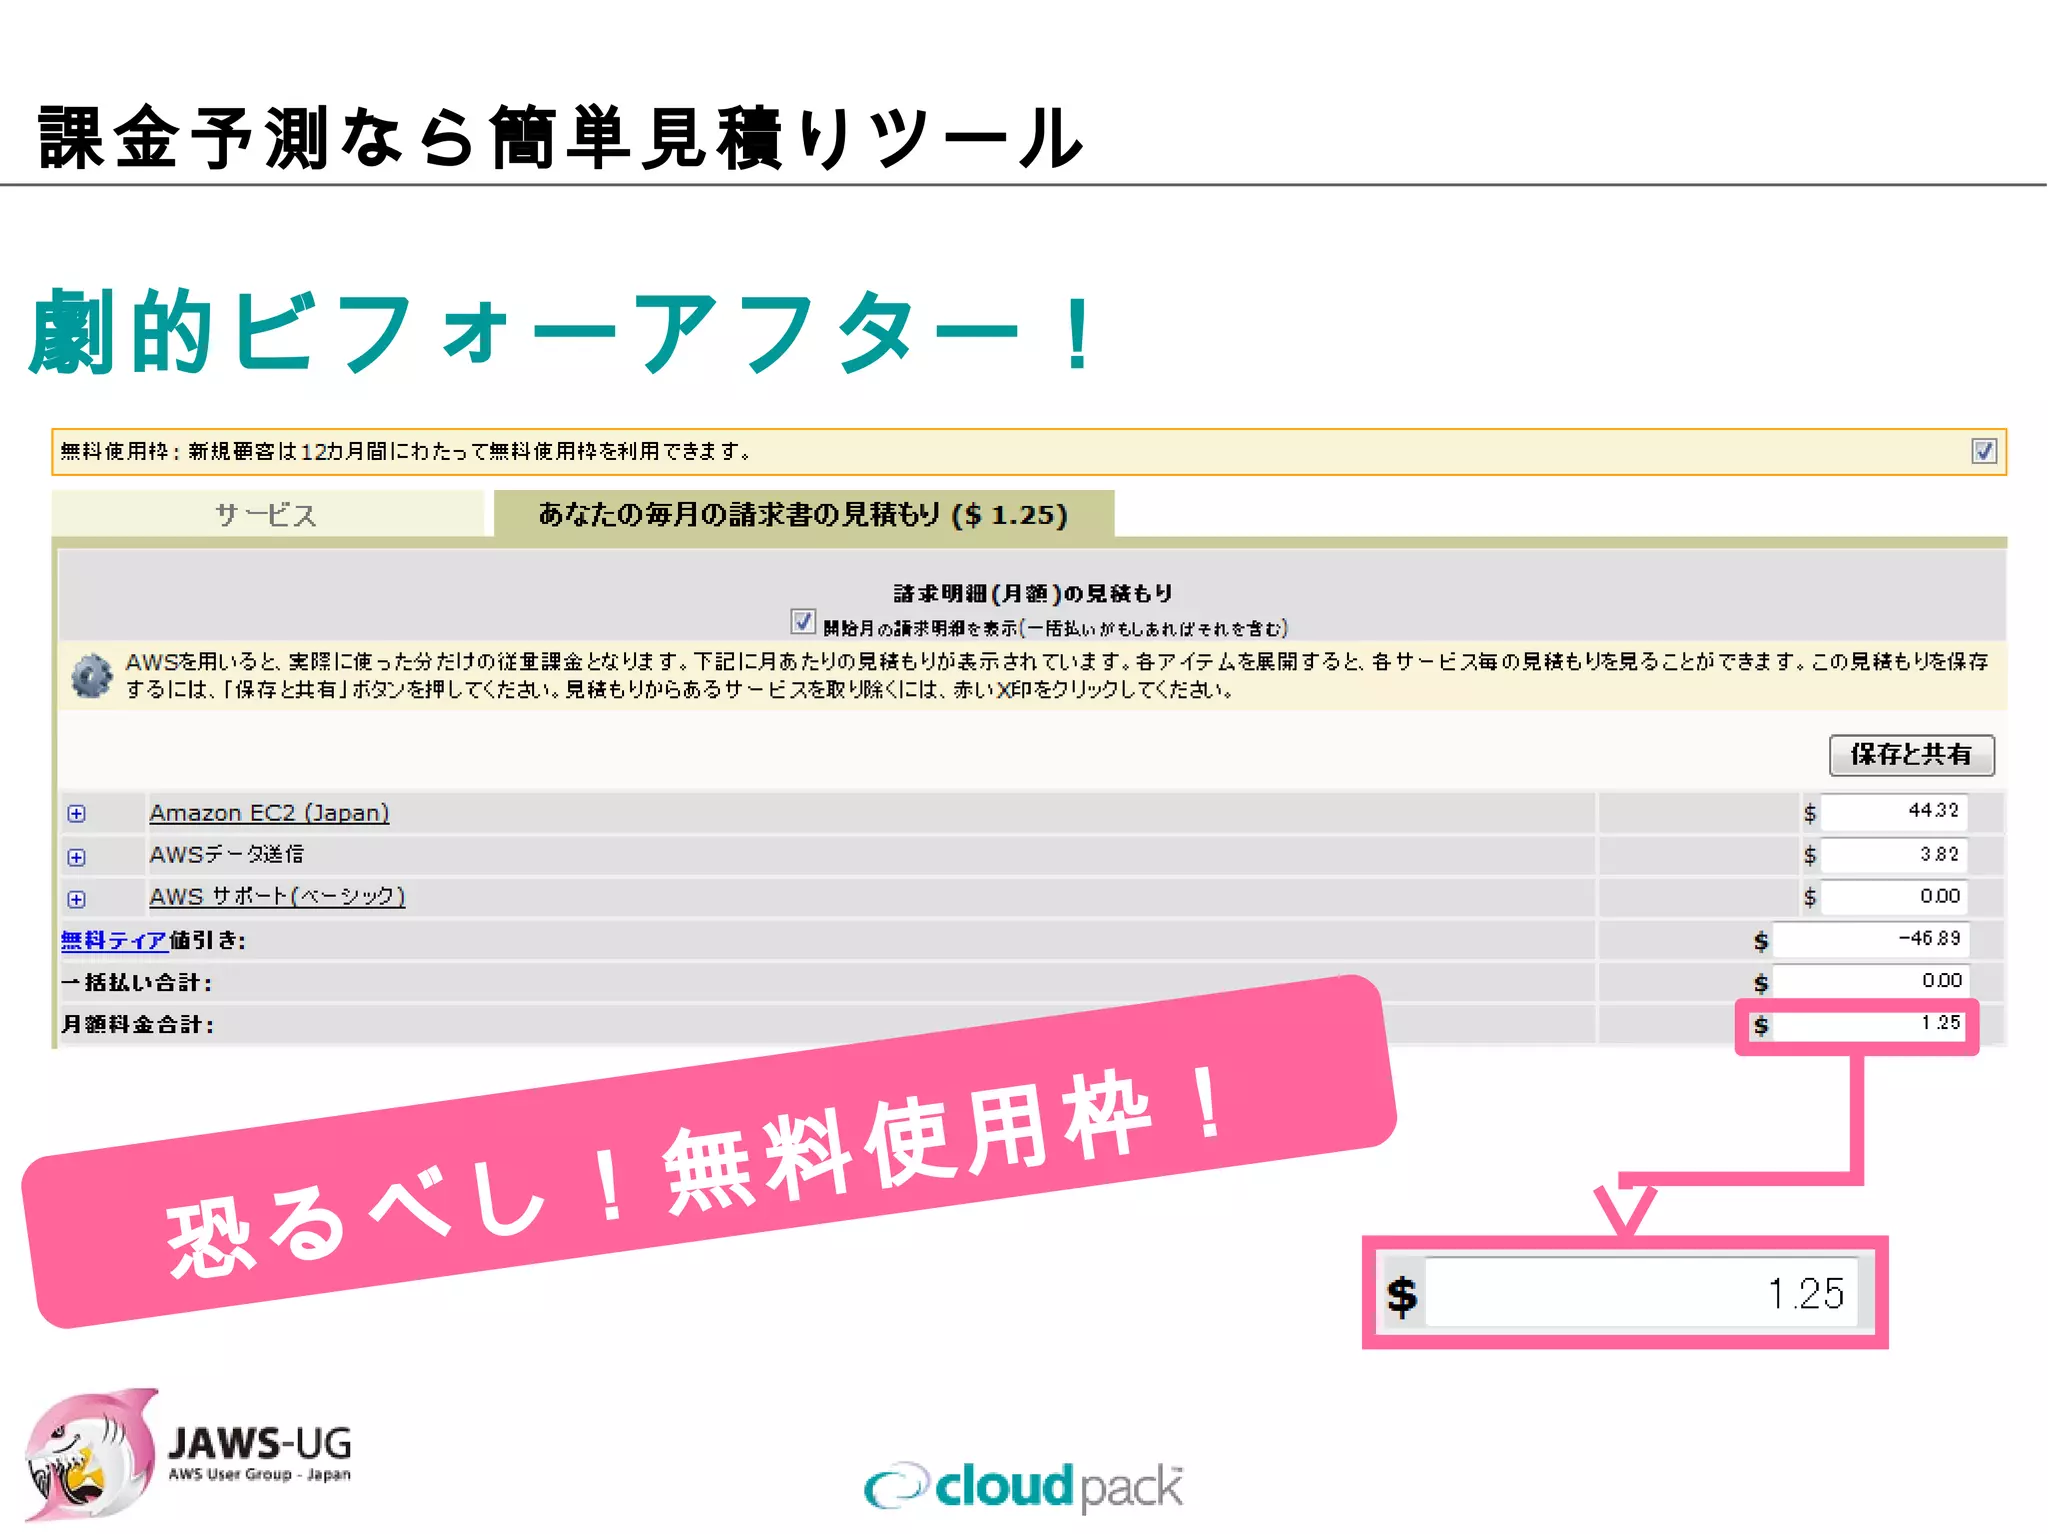
Task: Switch to the サービス tab
Action: (267, 514)
